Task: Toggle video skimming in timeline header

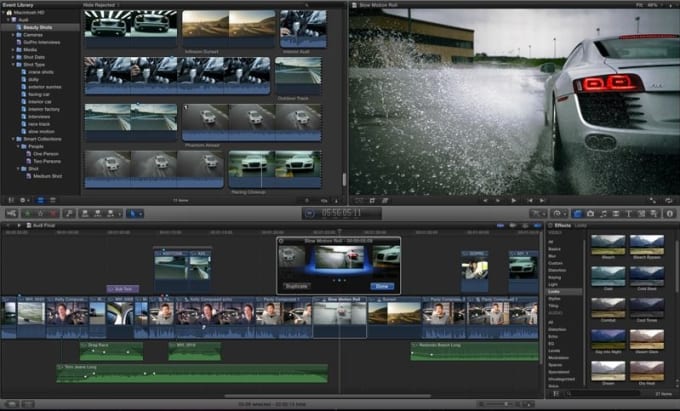Action: [x=500, y=225]
